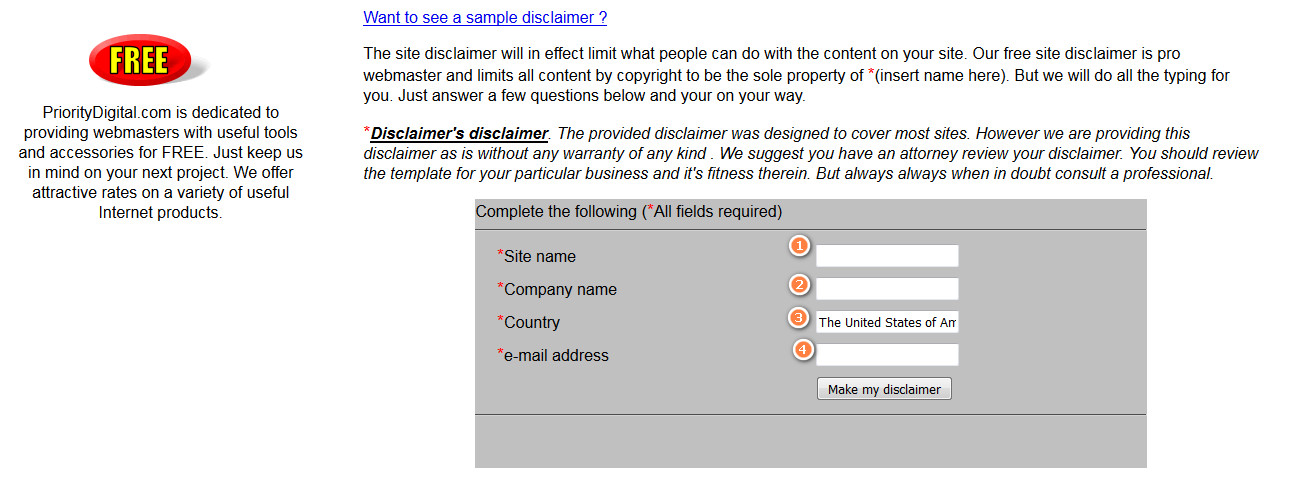This screenshot has height=481, width=1292.
Task: Focus the Company name text field
Action: click(x=887, y=289)
